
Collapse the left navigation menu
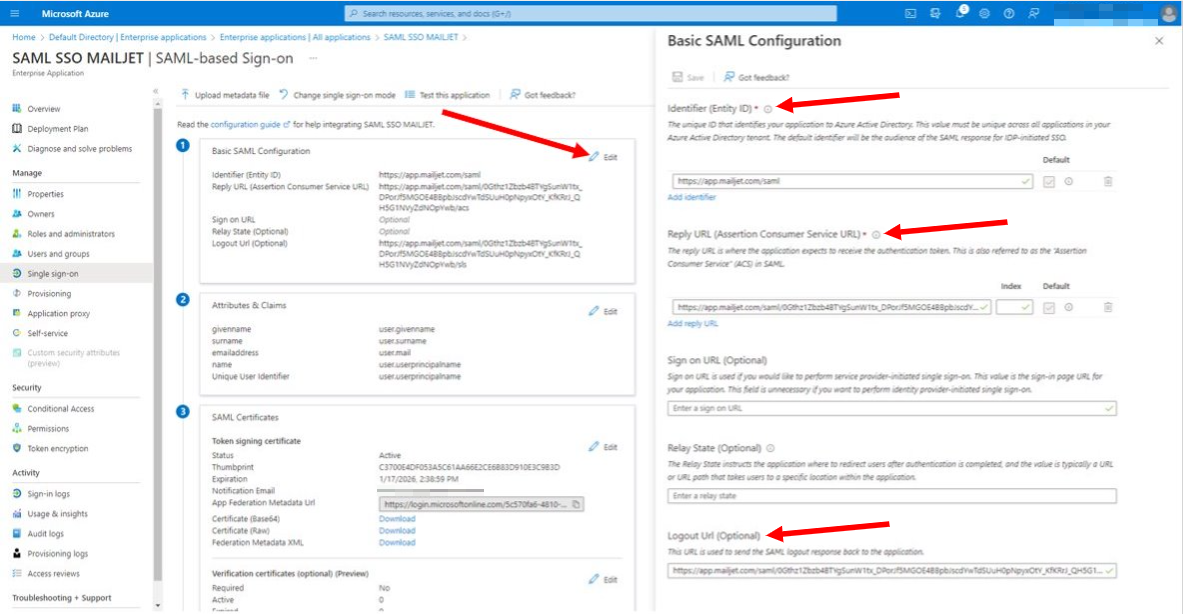click(156, 91)
